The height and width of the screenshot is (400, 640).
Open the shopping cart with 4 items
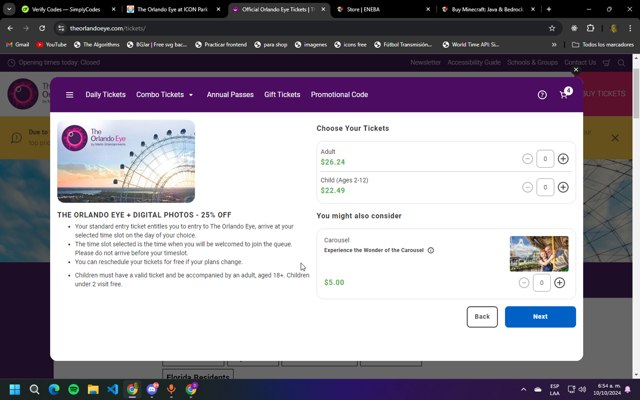pyautogui.click(x=564, y=94)
